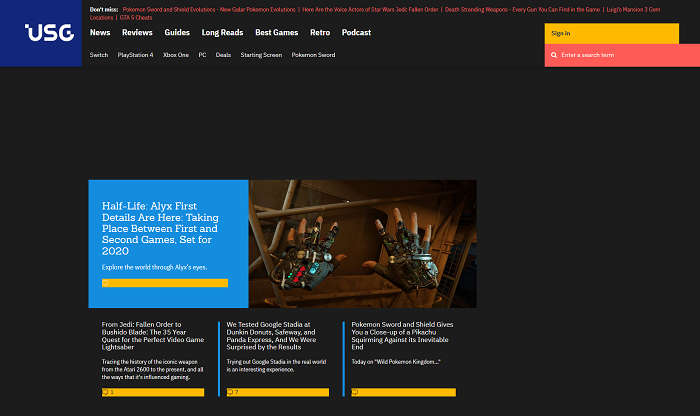The image size is (700, 416).
Task: Click the yellow comment bar under Pikachu article
Action: (x=404, y=392)
